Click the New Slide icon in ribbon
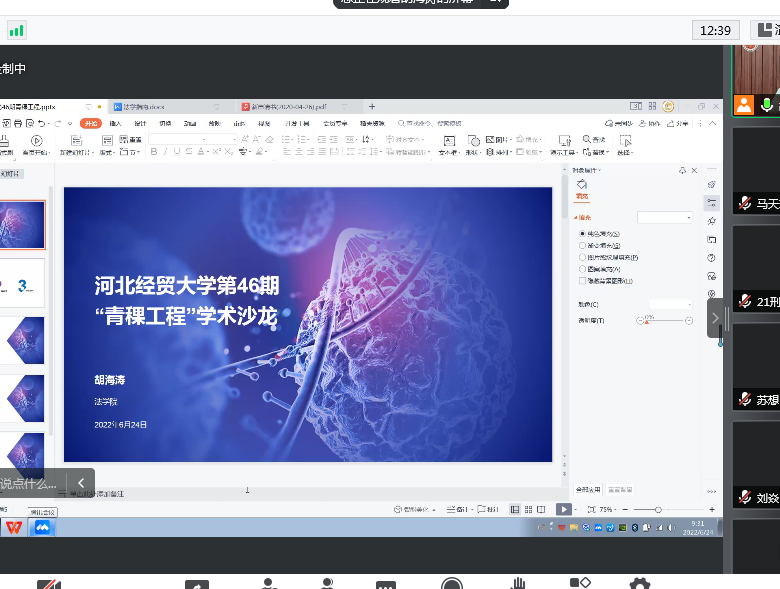The height and width of the screenshot is (589, 780). 76,141
